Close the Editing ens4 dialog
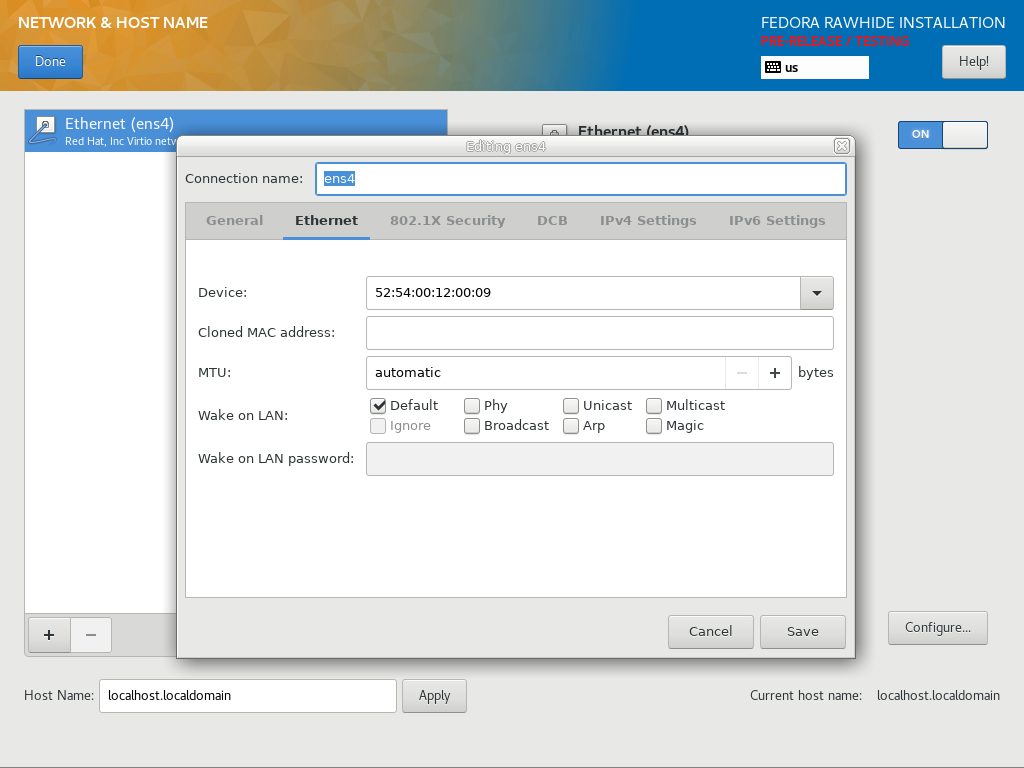1024x768 pixels. (x=842, y=146)
